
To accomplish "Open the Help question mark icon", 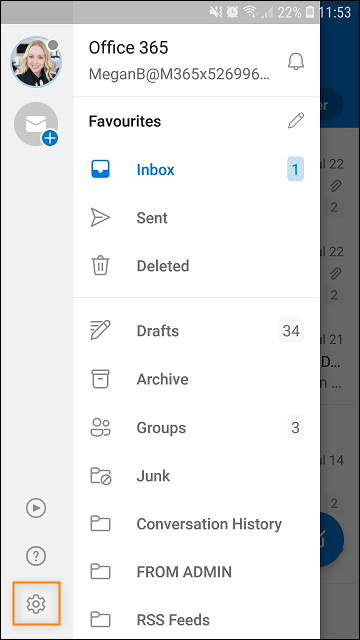I will (36, 556).
